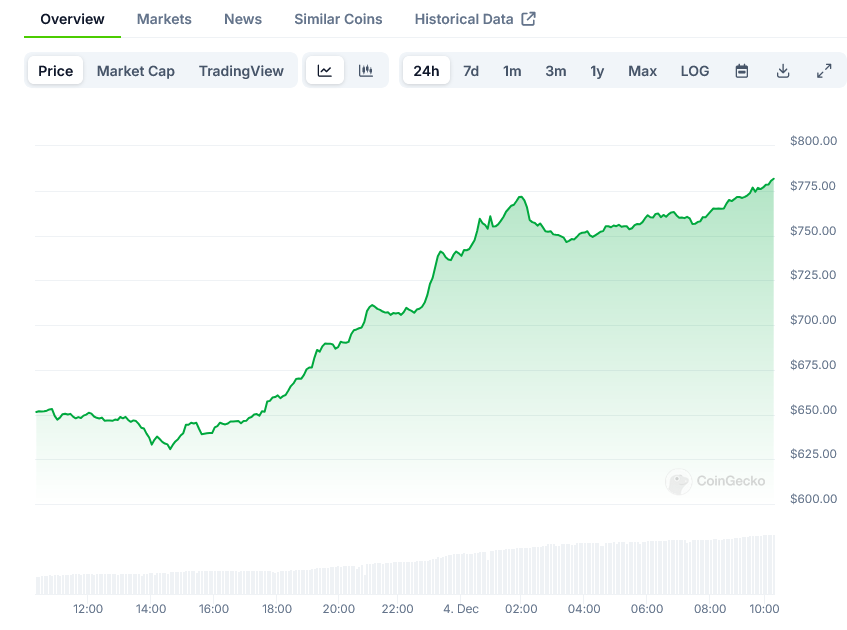
Task: Select the 24h time range
Action: 426,71
